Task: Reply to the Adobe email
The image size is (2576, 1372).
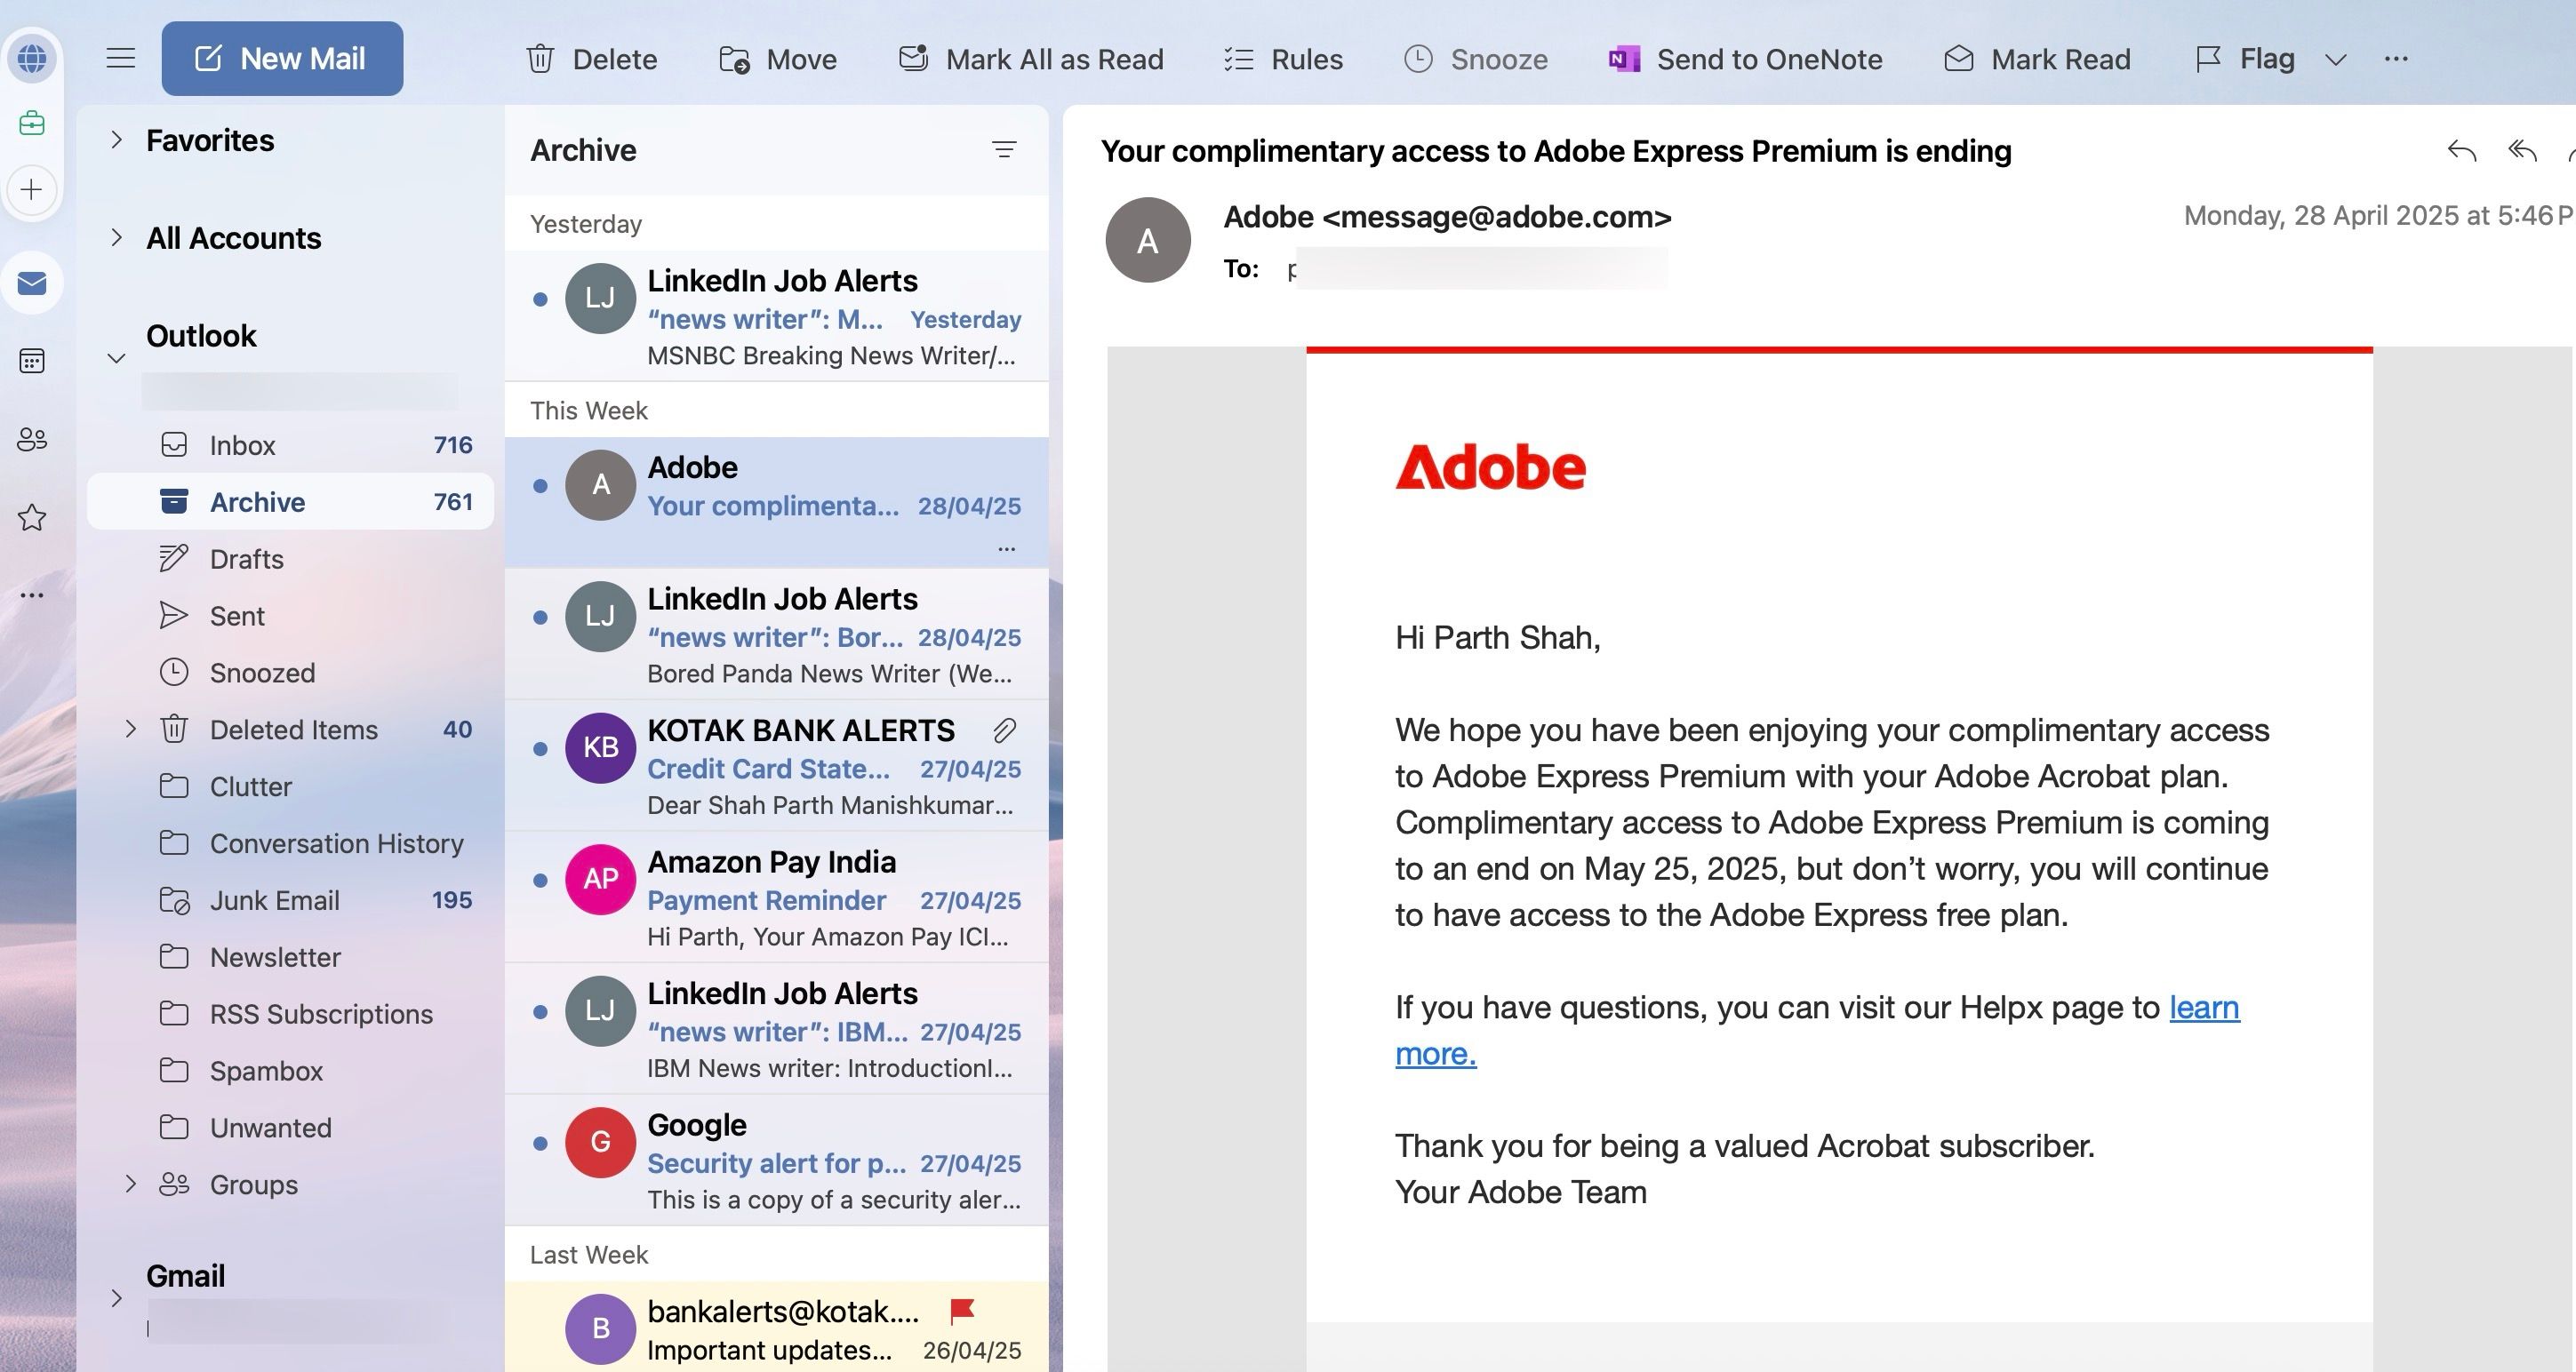Action: (x=2462, y=151)
